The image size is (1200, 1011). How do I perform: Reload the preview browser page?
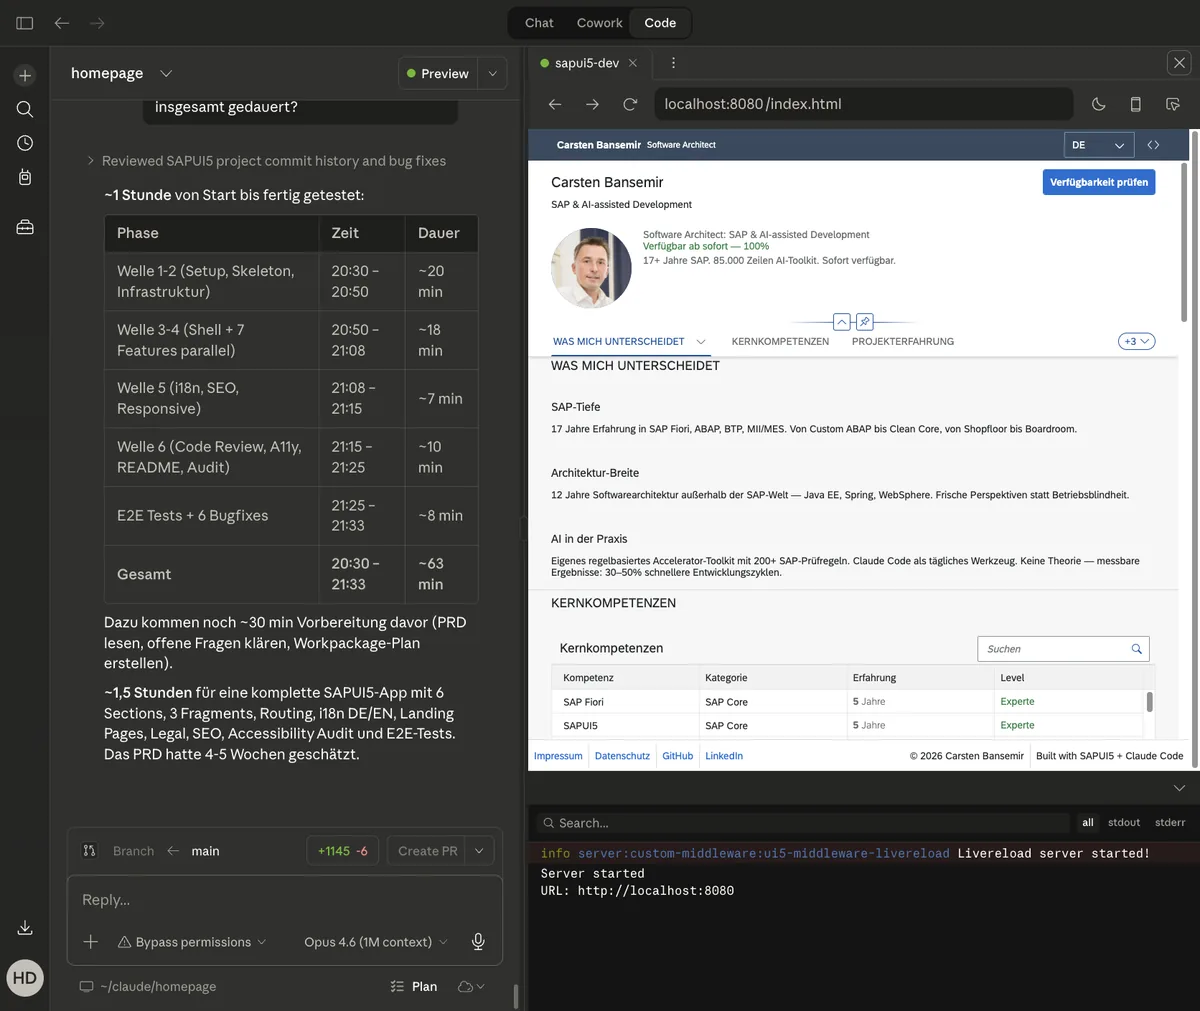[x=630, y=104]
